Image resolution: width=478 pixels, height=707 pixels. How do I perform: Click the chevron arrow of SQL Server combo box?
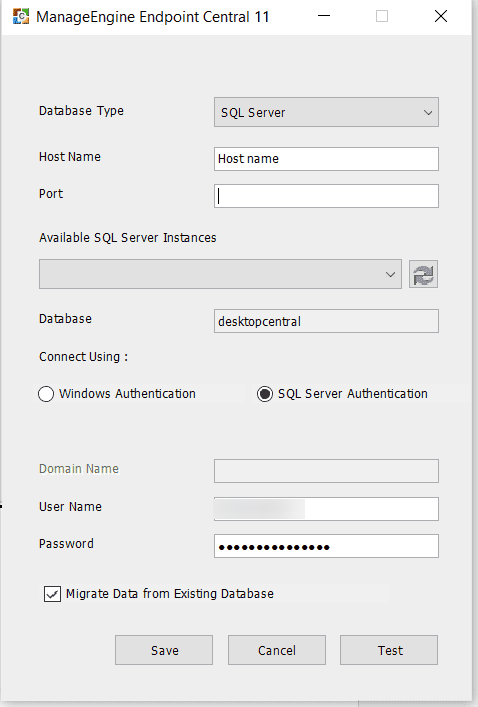[x=428, y=113]
